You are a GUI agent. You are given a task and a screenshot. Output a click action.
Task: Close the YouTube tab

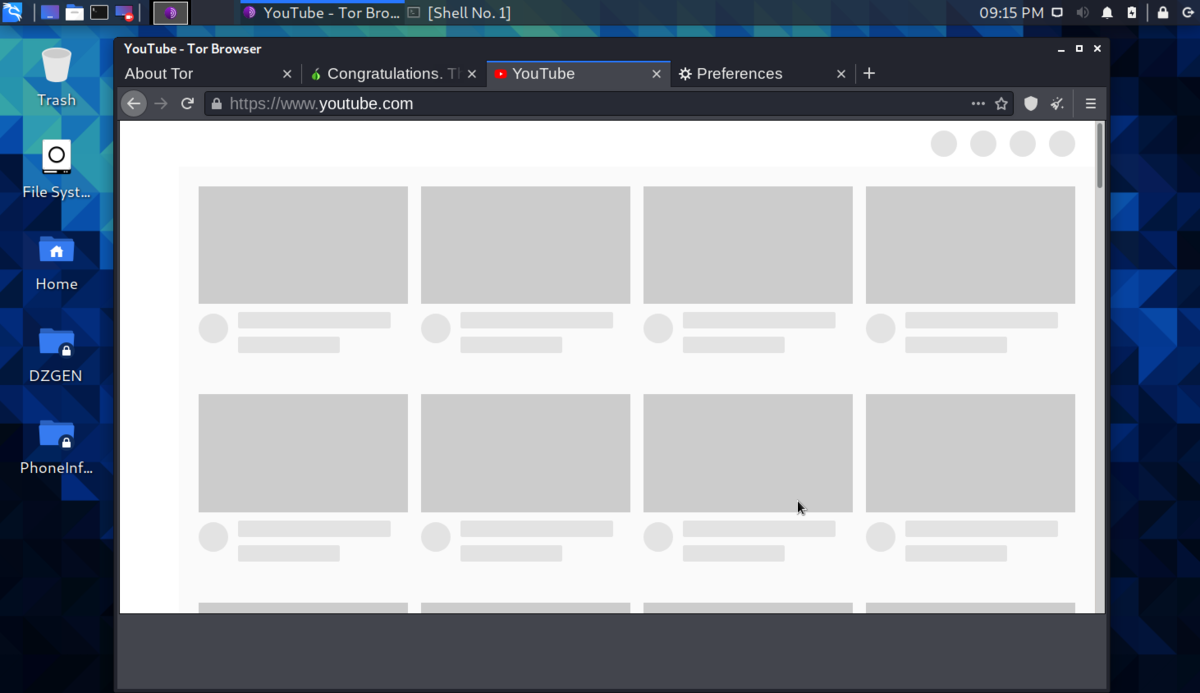click(657, 74)
